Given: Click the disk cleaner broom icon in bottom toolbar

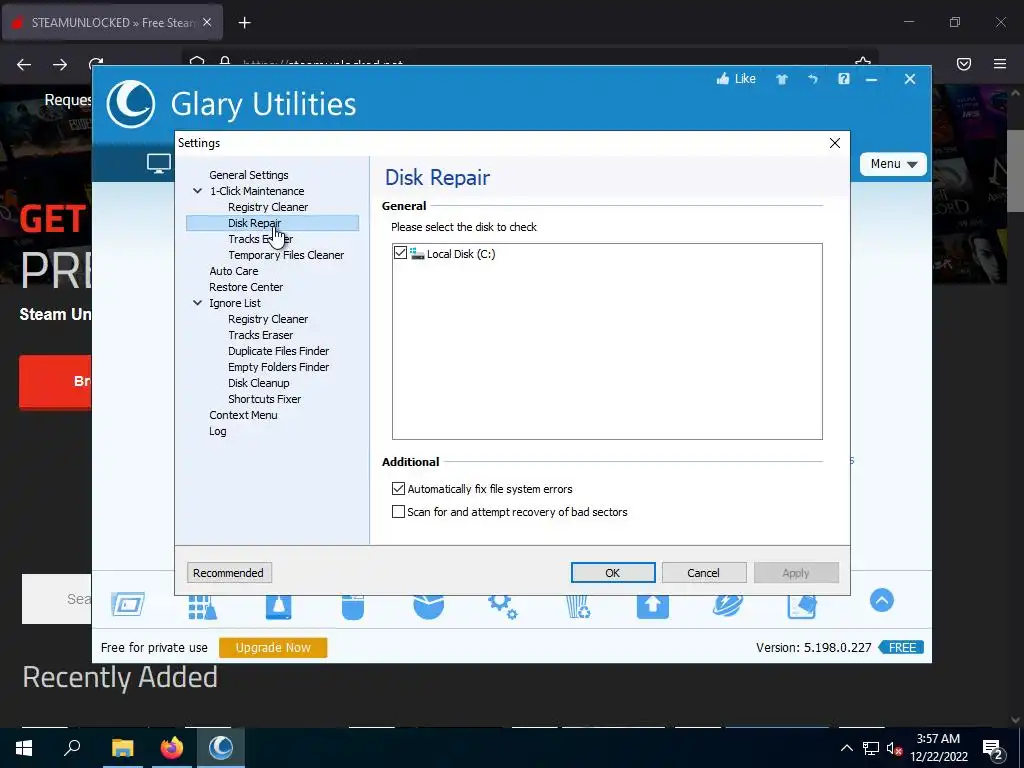Looking at the screenshot, I should click(x=202, y=607).
